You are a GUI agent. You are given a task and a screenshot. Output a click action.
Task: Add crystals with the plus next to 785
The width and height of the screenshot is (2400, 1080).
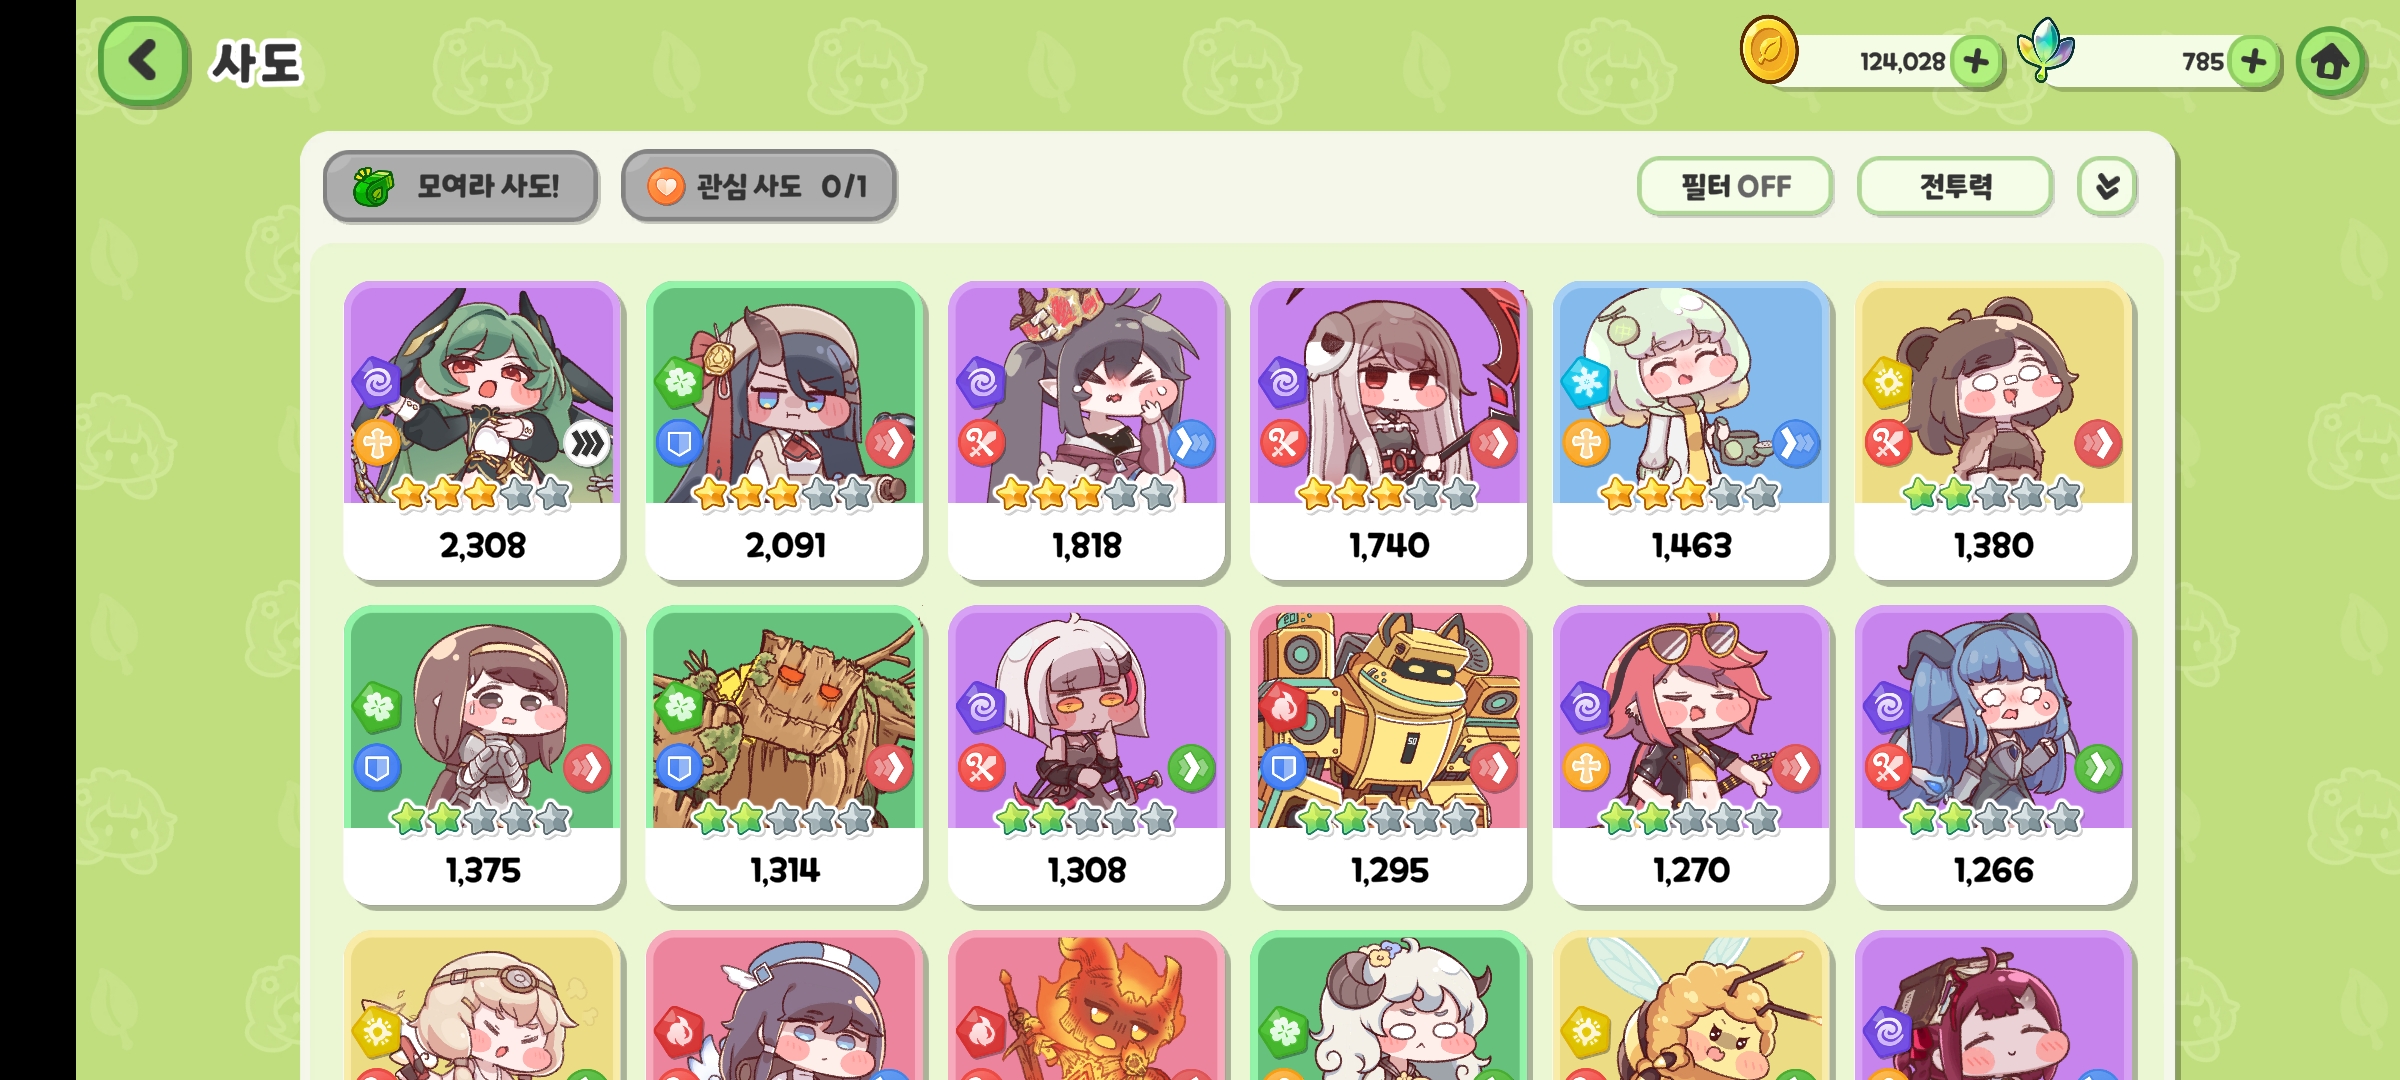tap(2254, 62)
